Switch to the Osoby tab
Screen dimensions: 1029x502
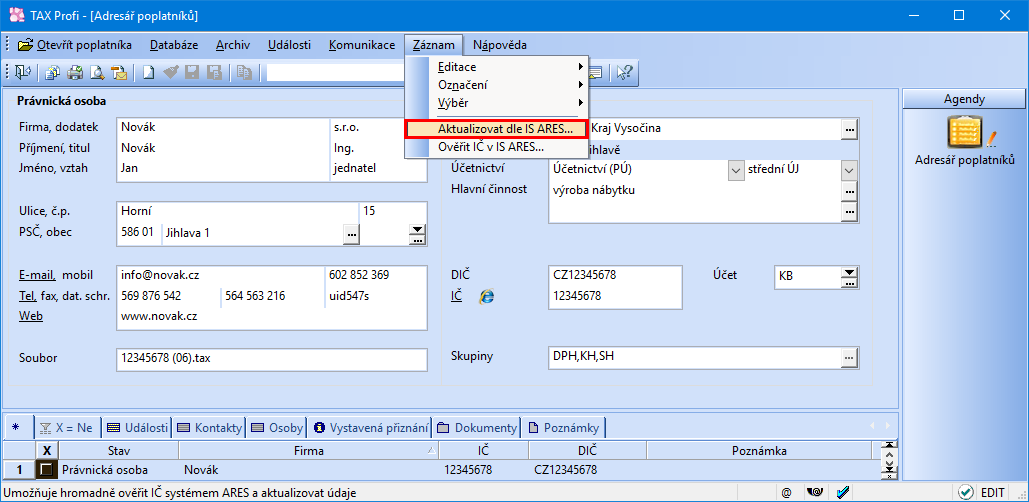click(x=276, y=428)
